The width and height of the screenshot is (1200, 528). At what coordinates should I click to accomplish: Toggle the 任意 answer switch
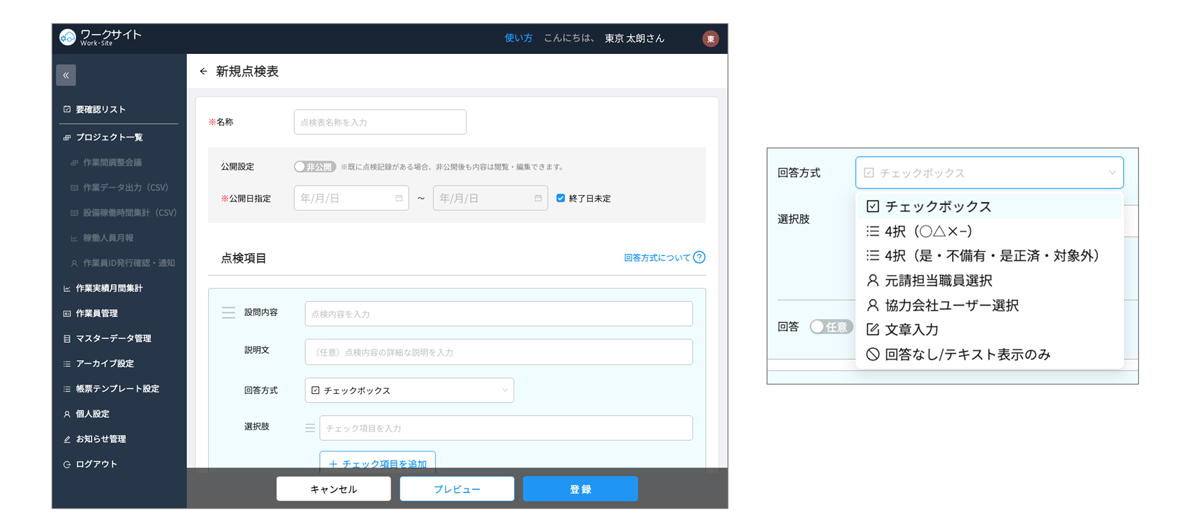pyautogui.click(x=830, y=327)
